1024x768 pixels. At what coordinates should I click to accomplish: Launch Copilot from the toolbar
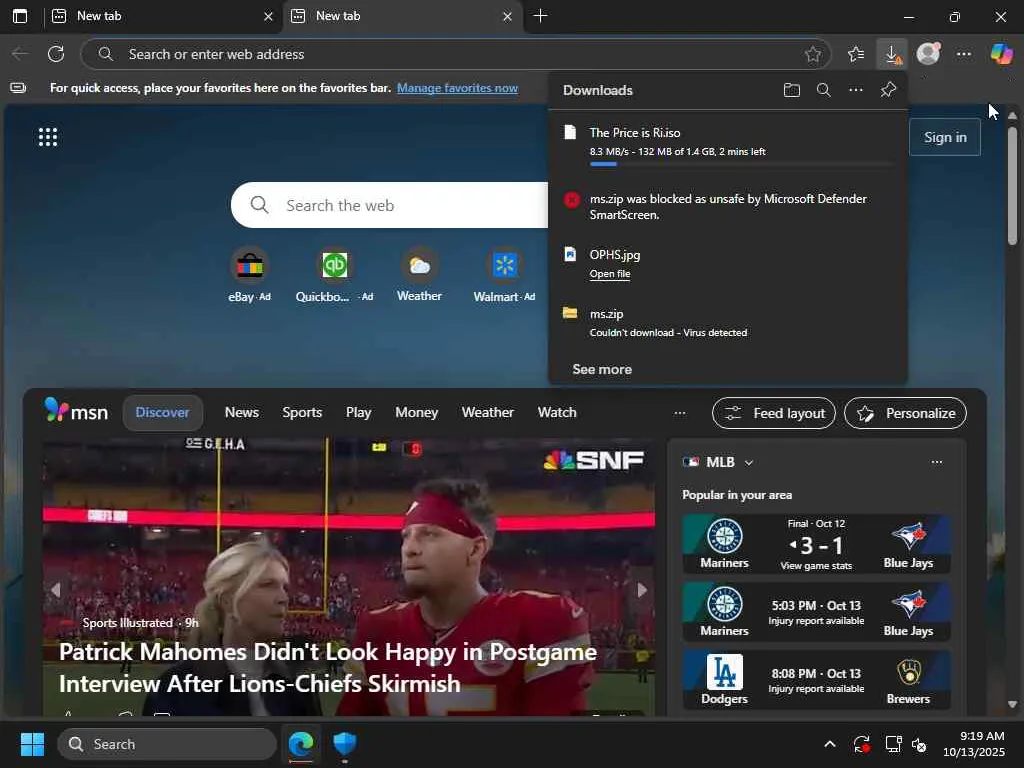point(1001,54)
